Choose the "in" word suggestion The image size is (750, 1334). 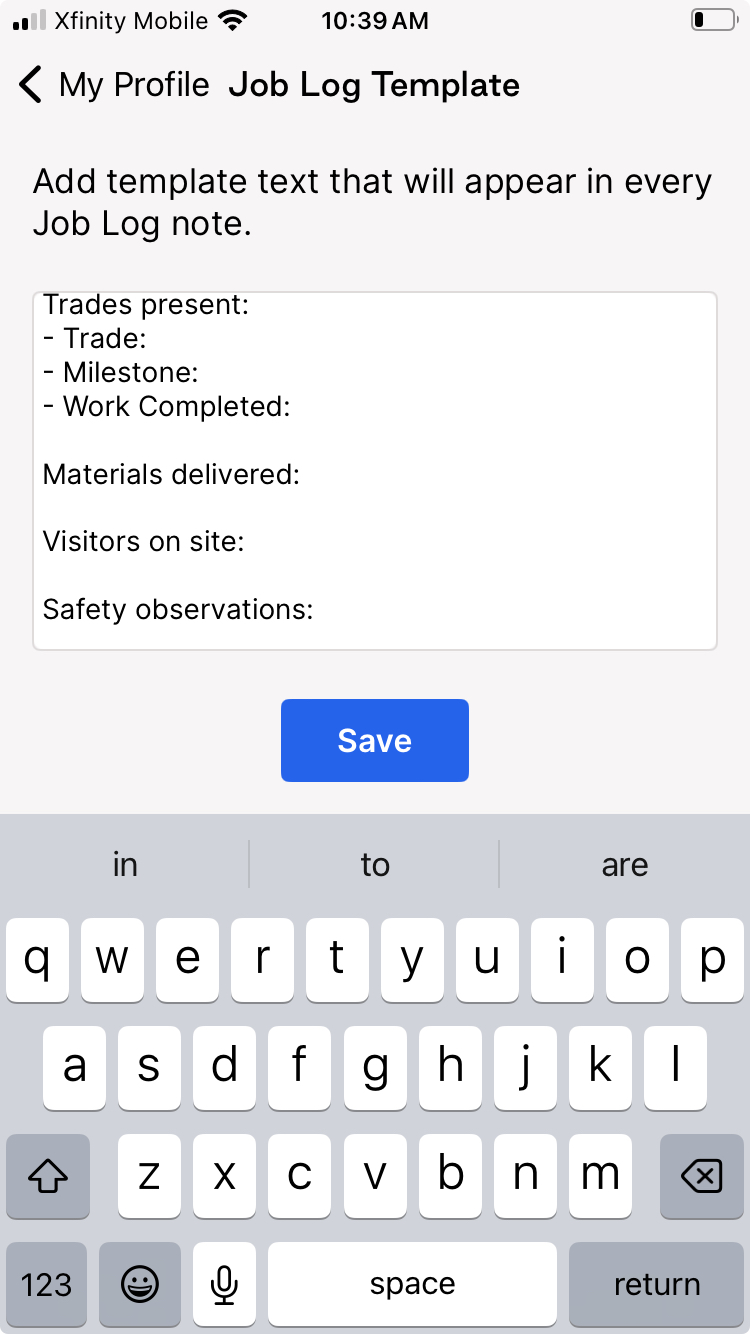(x=125, y=864)
